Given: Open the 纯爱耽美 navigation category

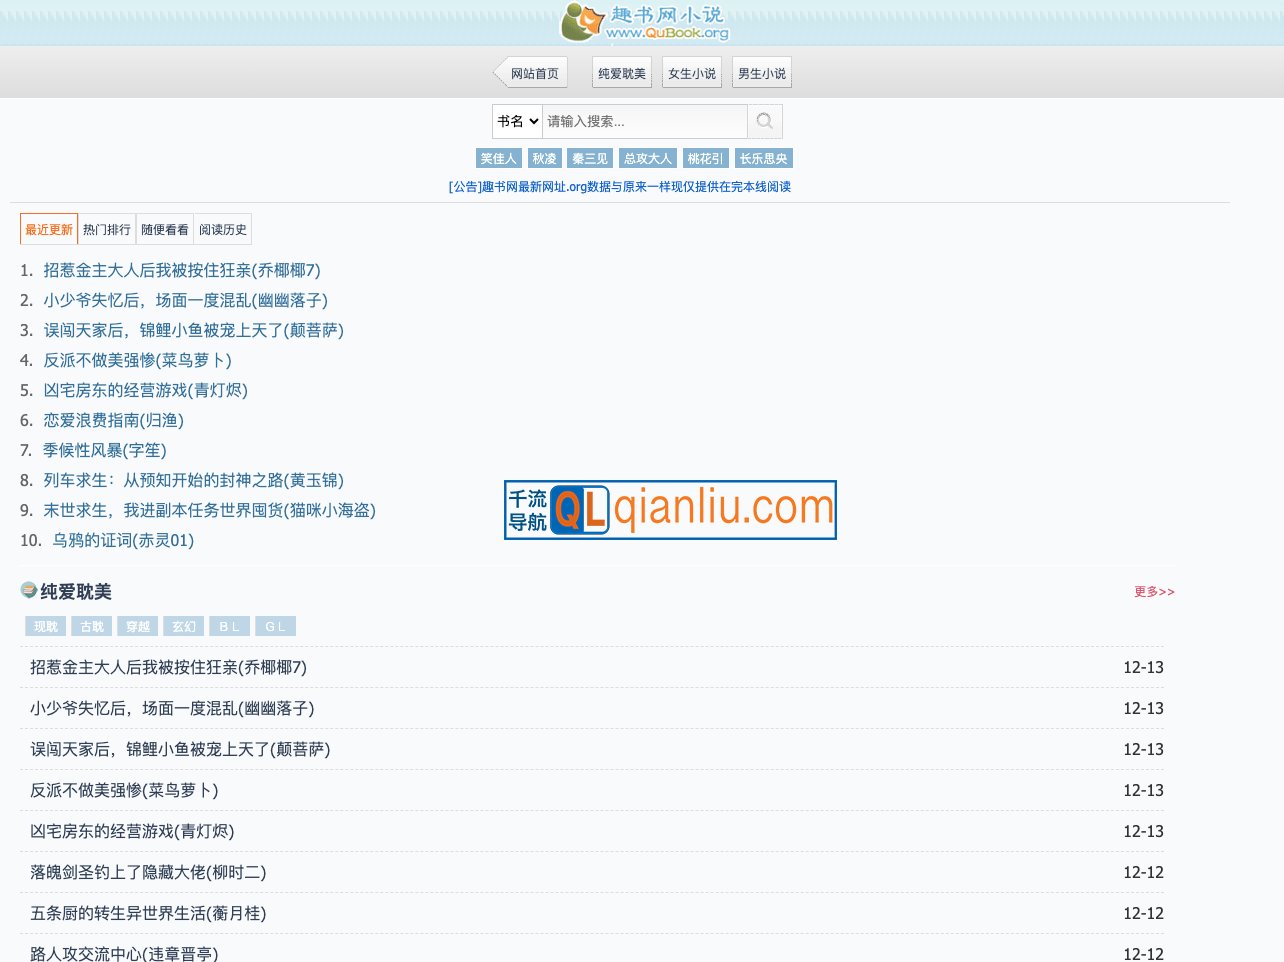Looking at the screenshot, I should point(621,73).
